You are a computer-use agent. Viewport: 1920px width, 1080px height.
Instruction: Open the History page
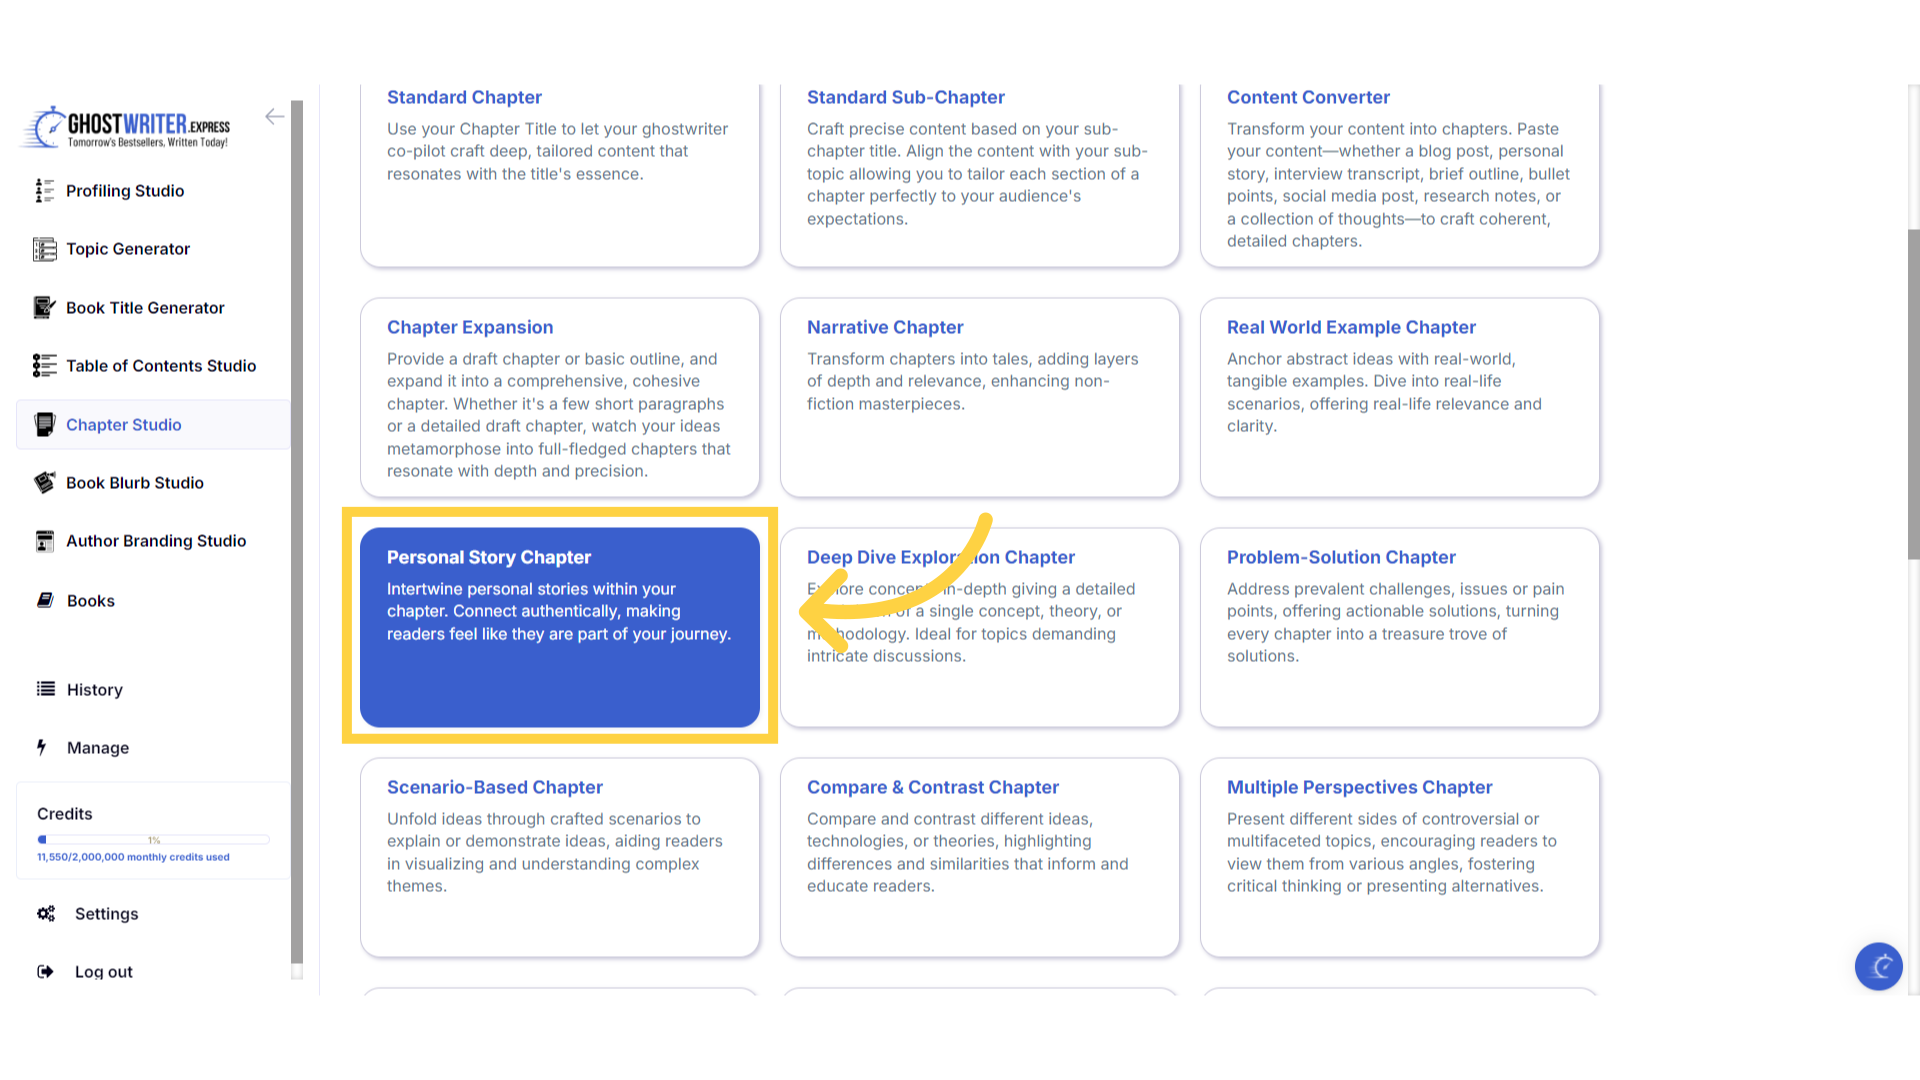(x=94, y=690)
